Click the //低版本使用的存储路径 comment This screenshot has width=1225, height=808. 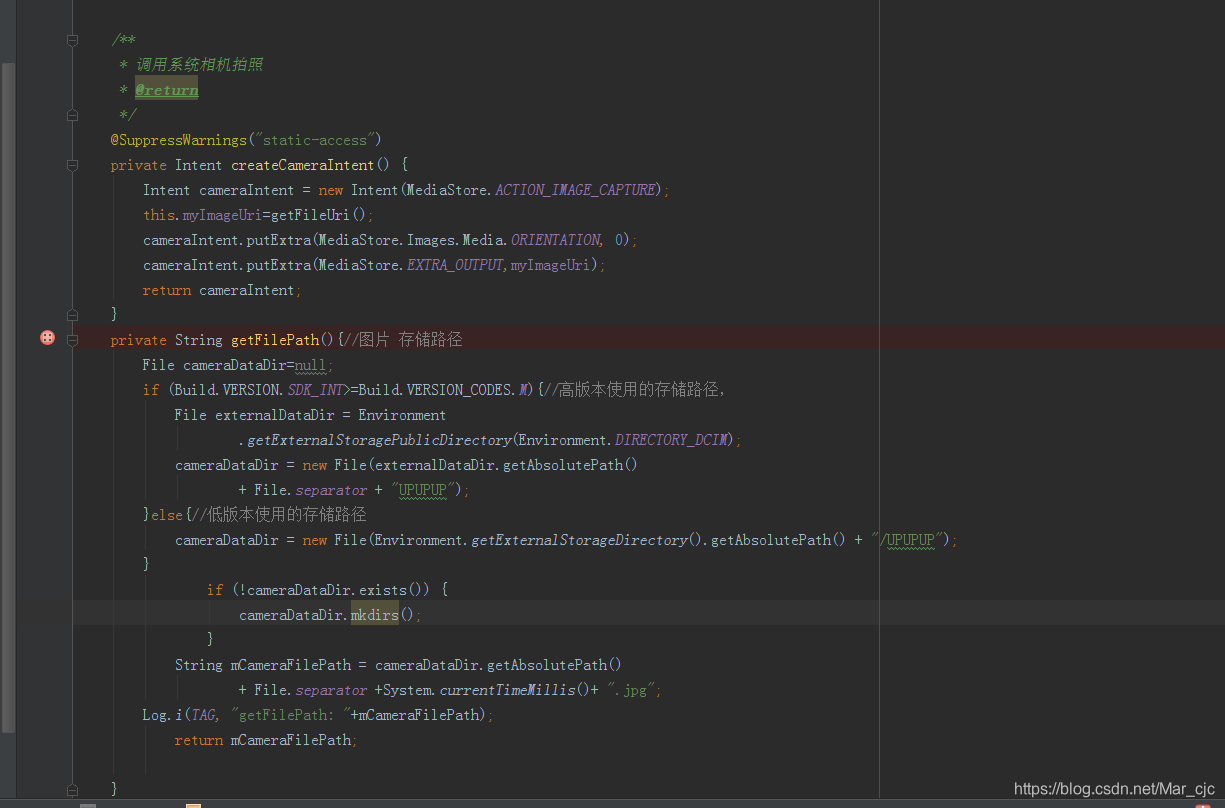point(277,515)
